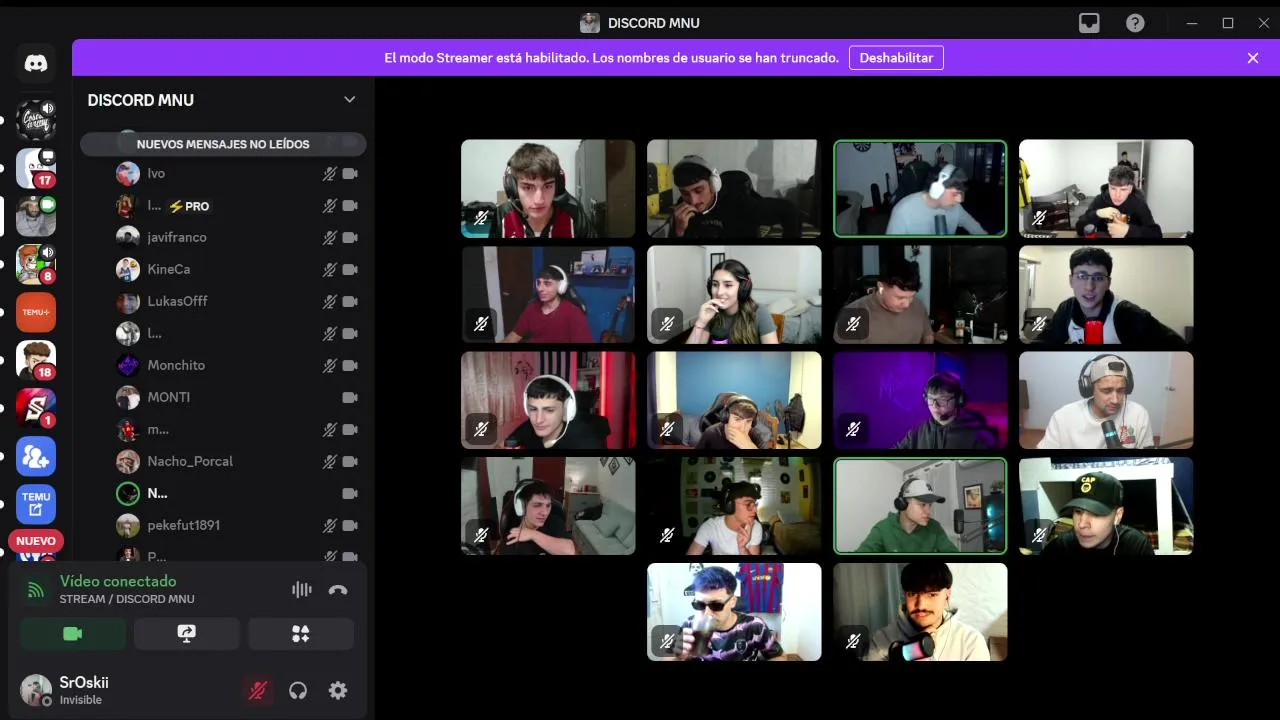Open the Inbox icon in title bar
This screenshot has width=1280, height=720.
tap(1089, 23)
